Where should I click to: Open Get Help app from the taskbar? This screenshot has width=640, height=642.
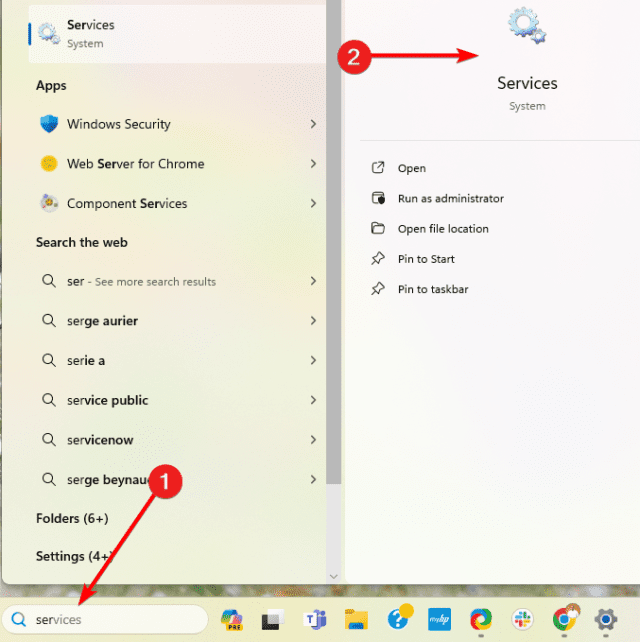click(x=399, y=617)
